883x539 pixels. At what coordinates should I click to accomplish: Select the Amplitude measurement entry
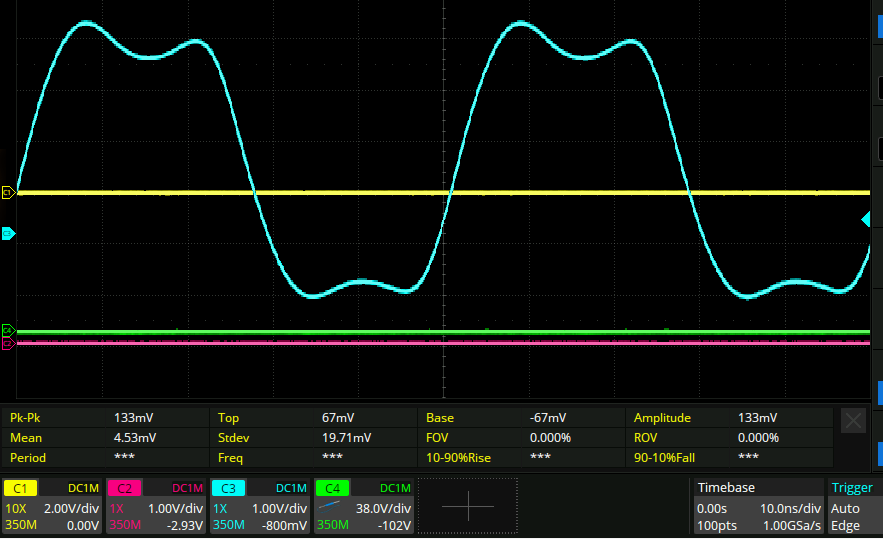tap(663, 418)
